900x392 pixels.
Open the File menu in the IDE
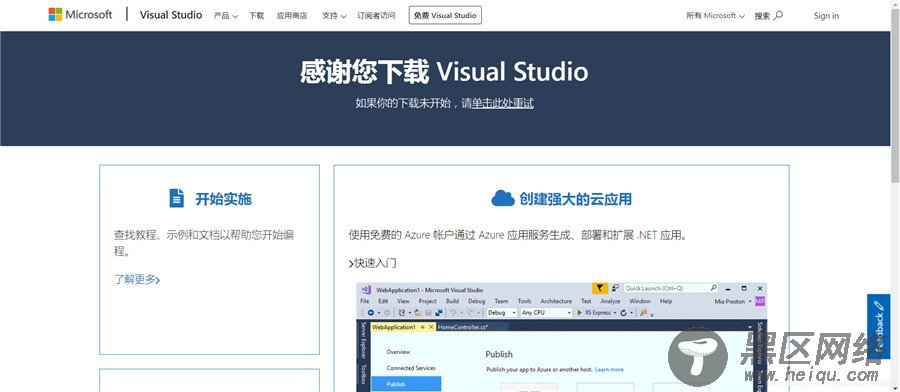click(x=364, y=301)
